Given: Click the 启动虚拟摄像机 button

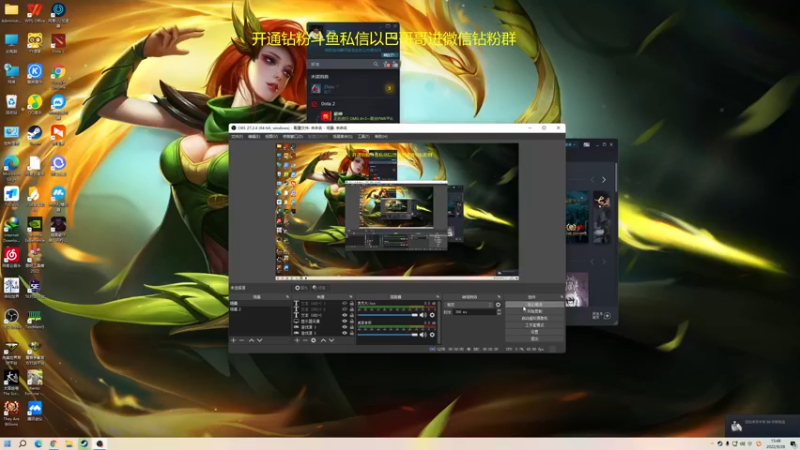Looking at the screenshot, I should coord(535,318).
